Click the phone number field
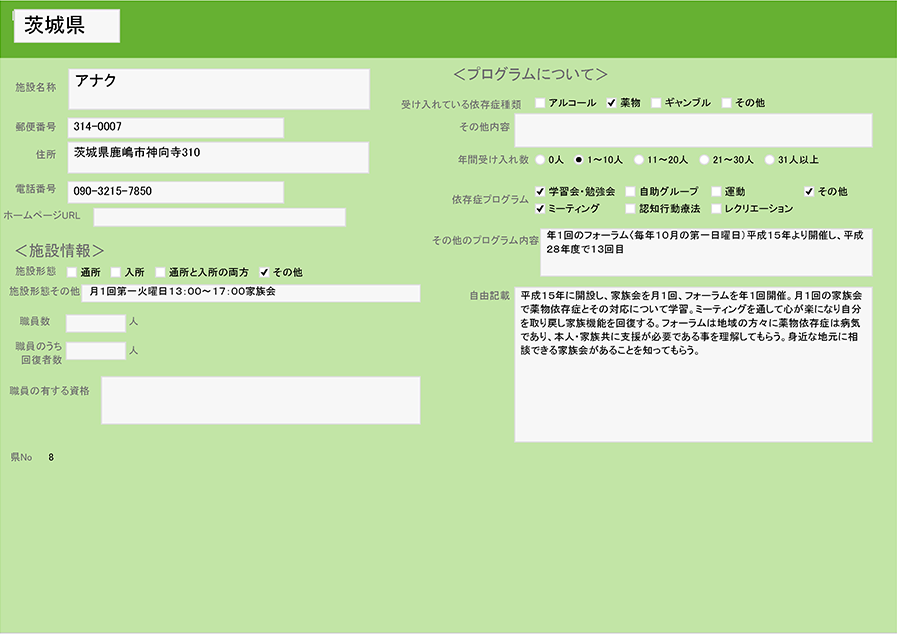This screenshot has width=897, height=634. [175, 191]
